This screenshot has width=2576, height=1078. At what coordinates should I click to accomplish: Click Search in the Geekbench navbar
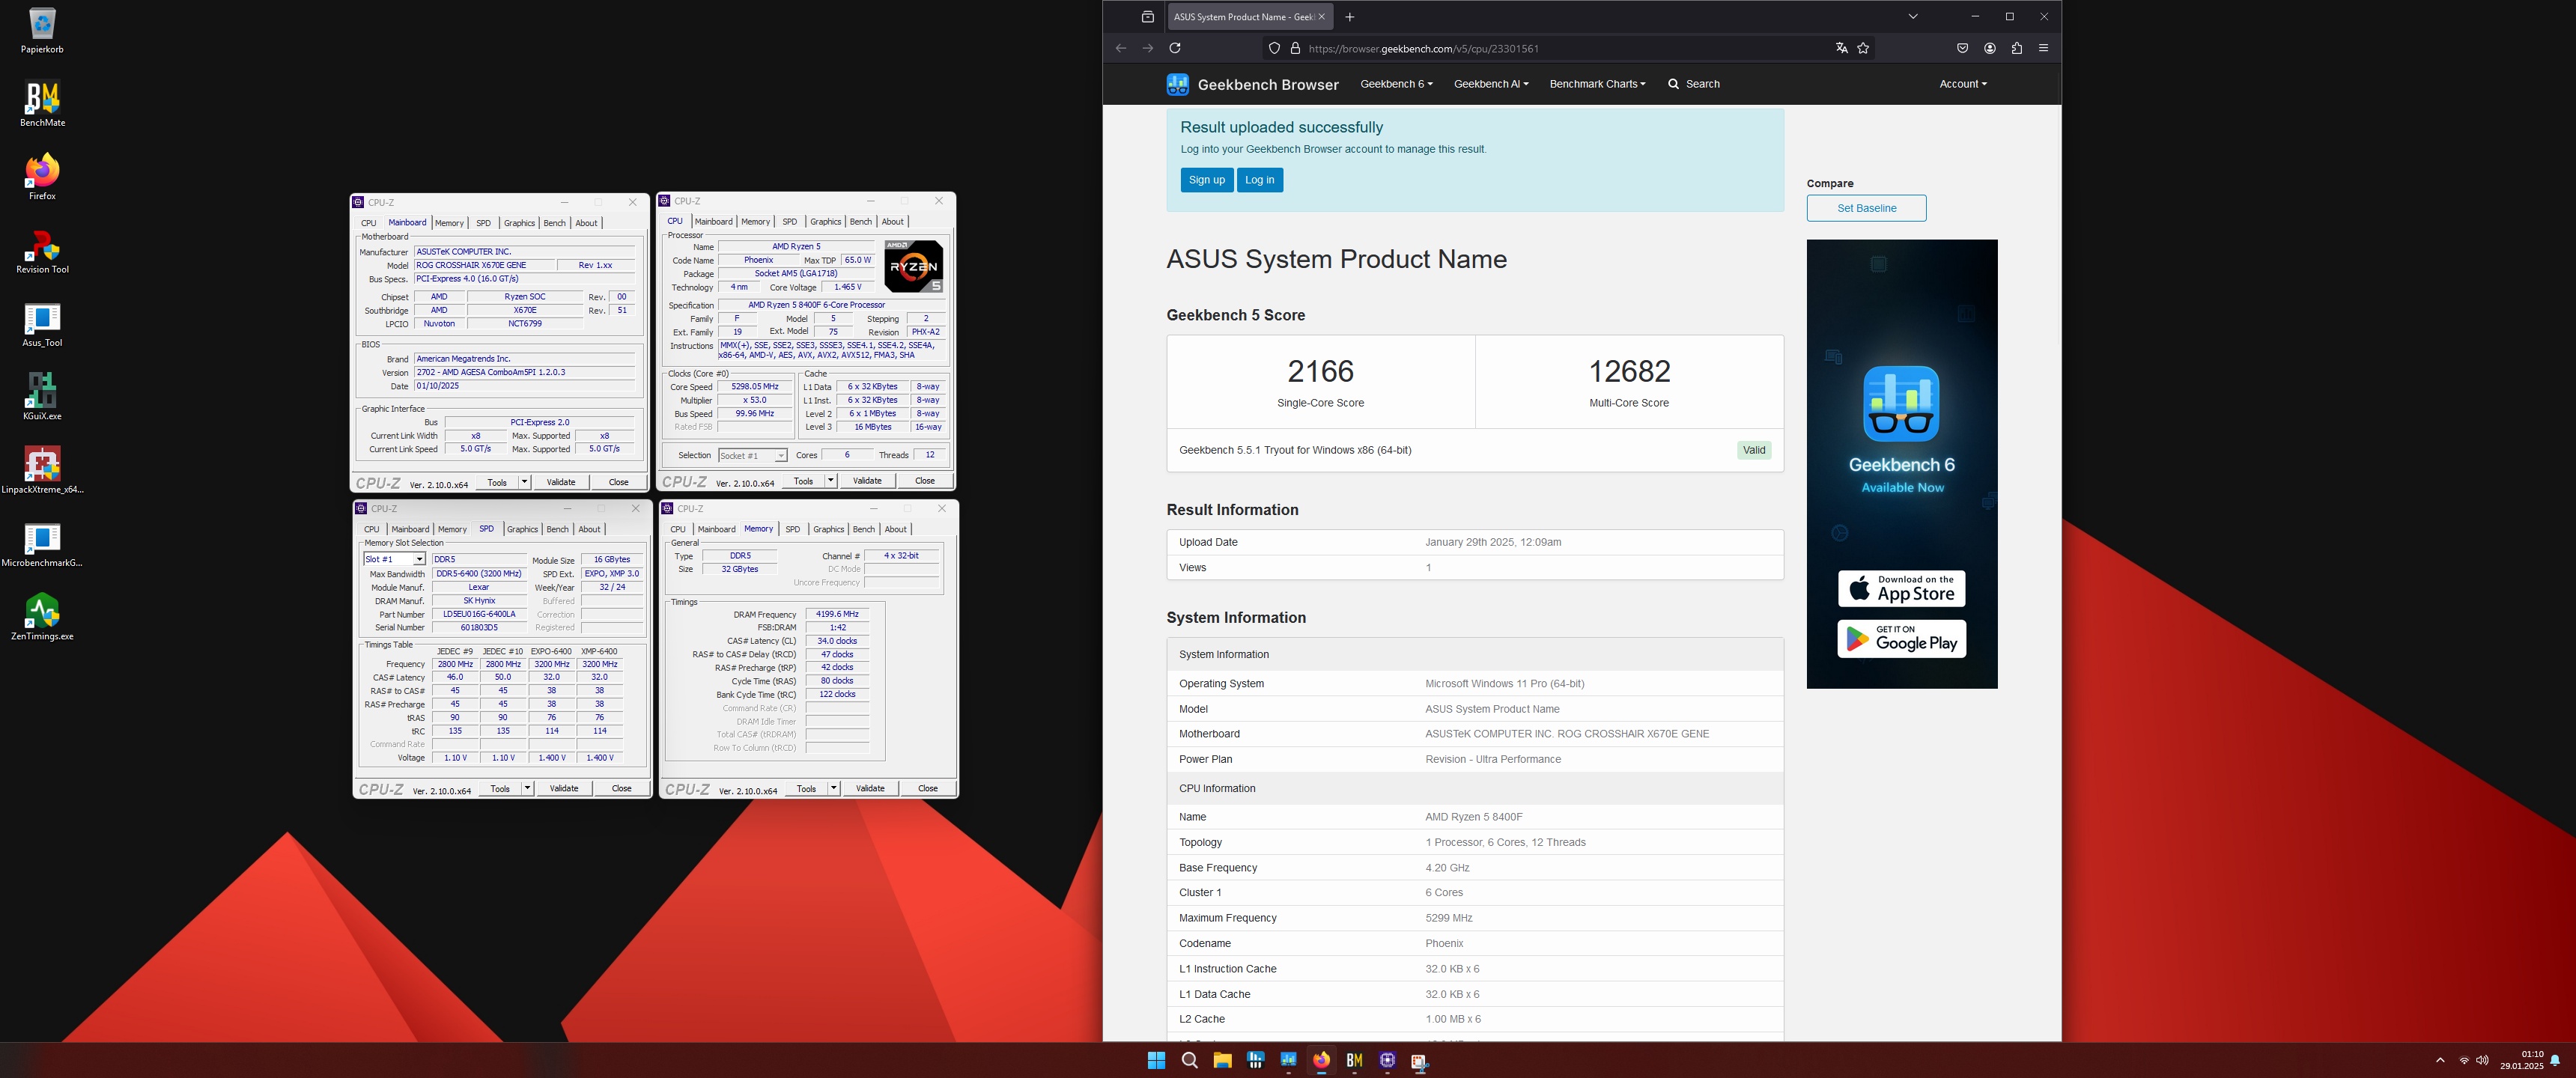[1693, 84]
